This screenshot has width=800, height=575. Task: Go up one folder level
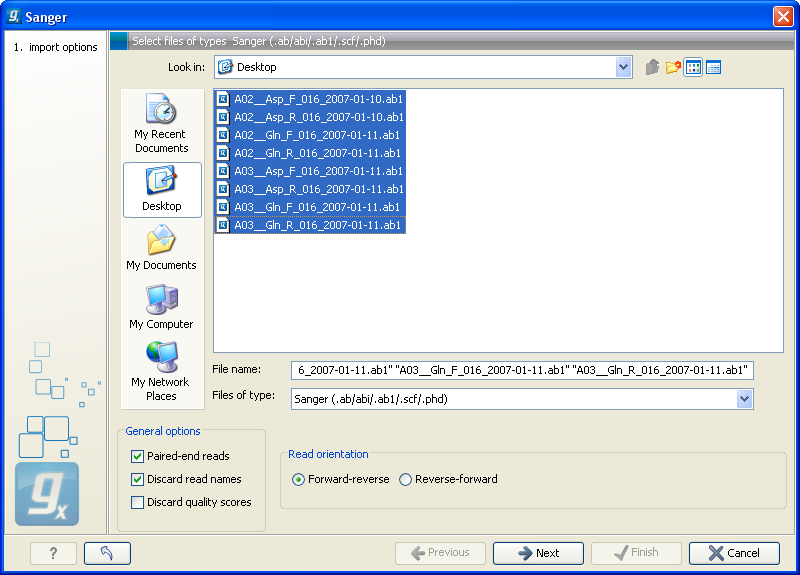653,67
